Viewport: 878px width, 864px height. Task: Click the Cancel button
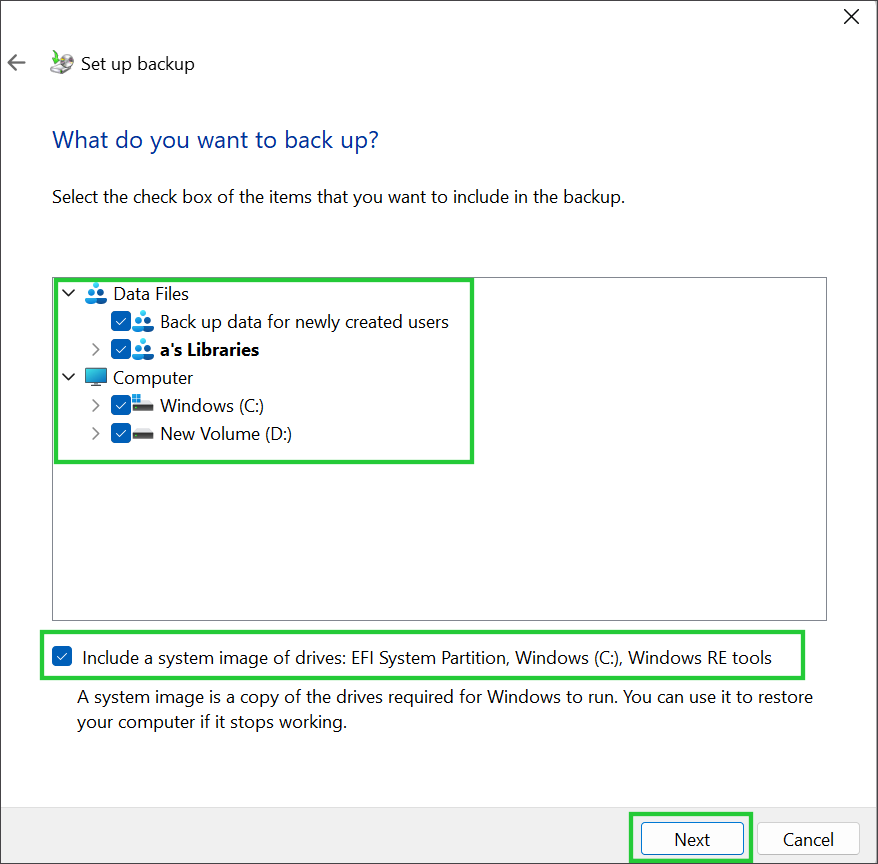(x=808, y=839)
